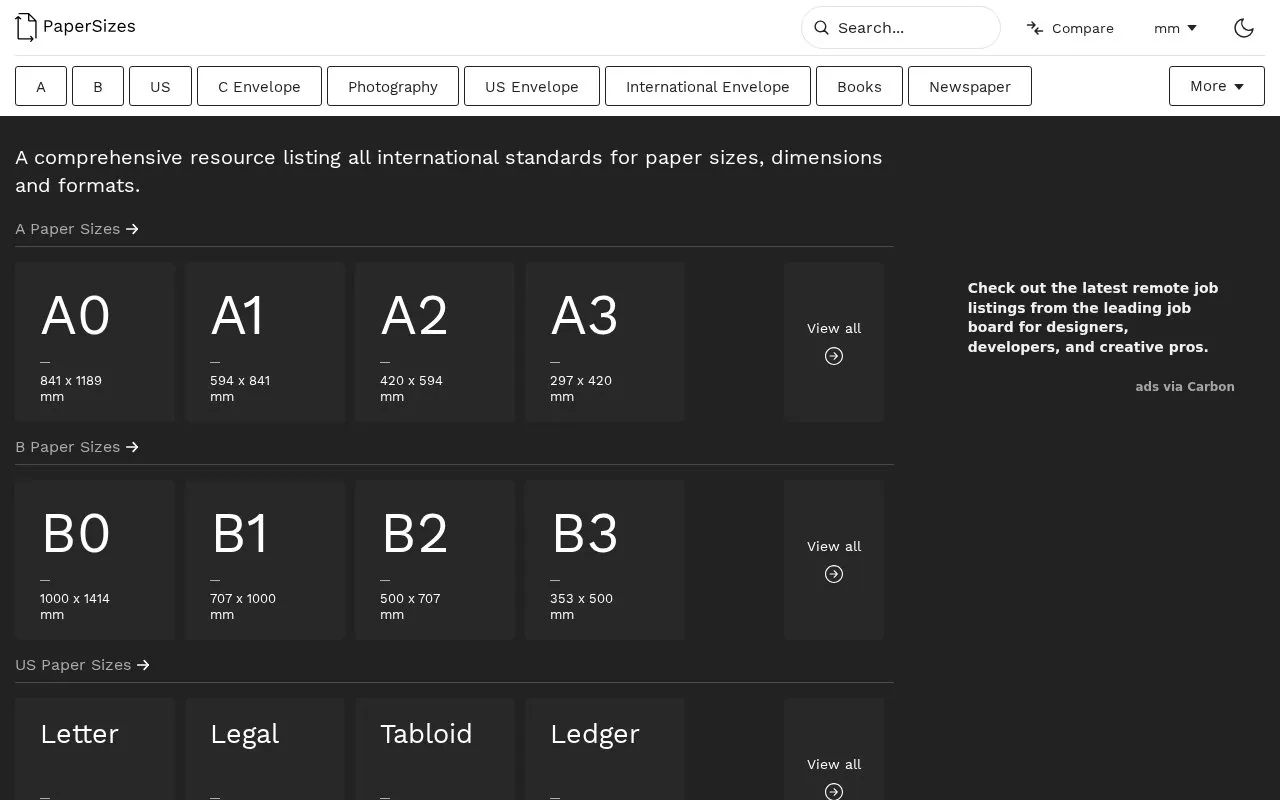Image resolution: width=1280 pixels, height=800 pixels.
Task: Click the search magnifier icon
Action: tap(821, 28)
